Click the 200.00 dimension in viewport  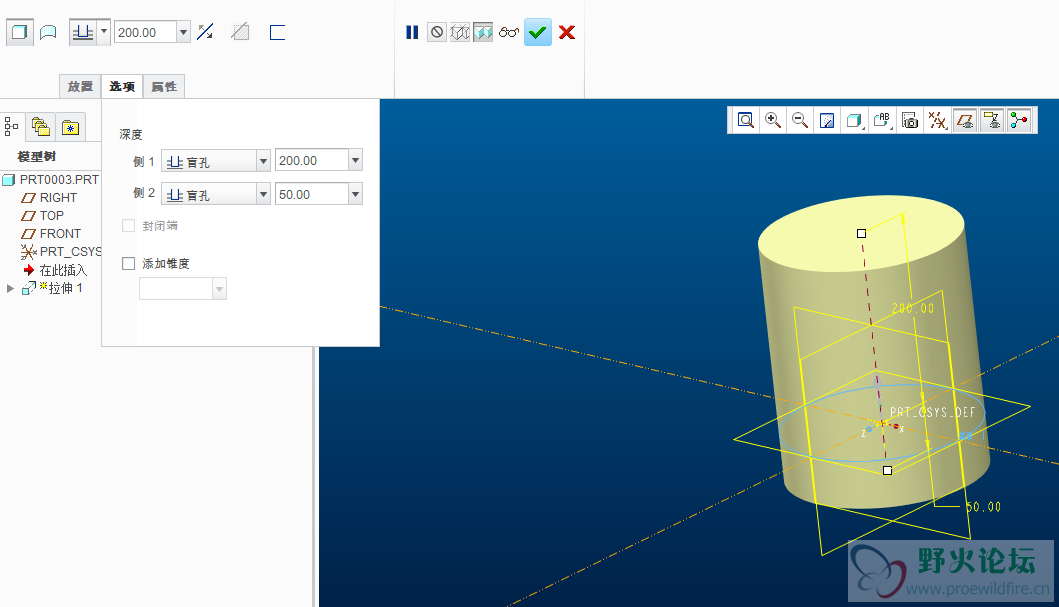(913, 309)
